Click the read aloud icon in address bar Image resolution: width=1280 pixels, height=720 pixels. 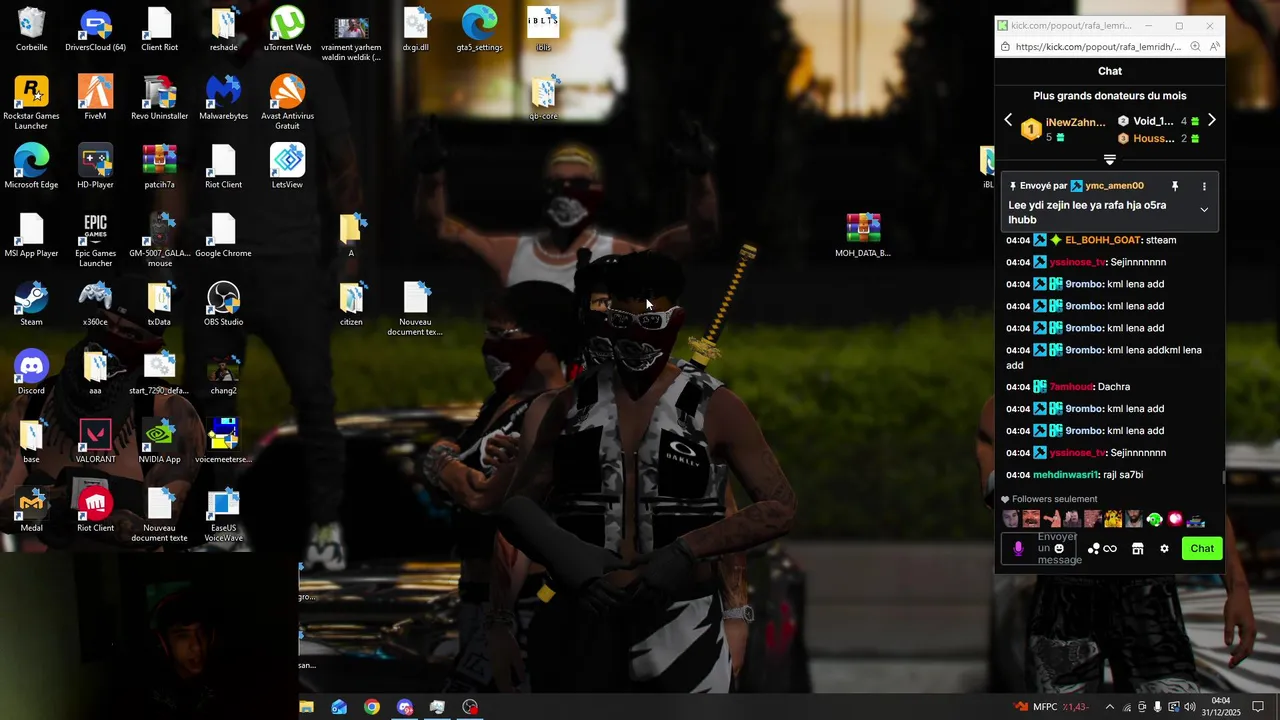[1214, 47]
